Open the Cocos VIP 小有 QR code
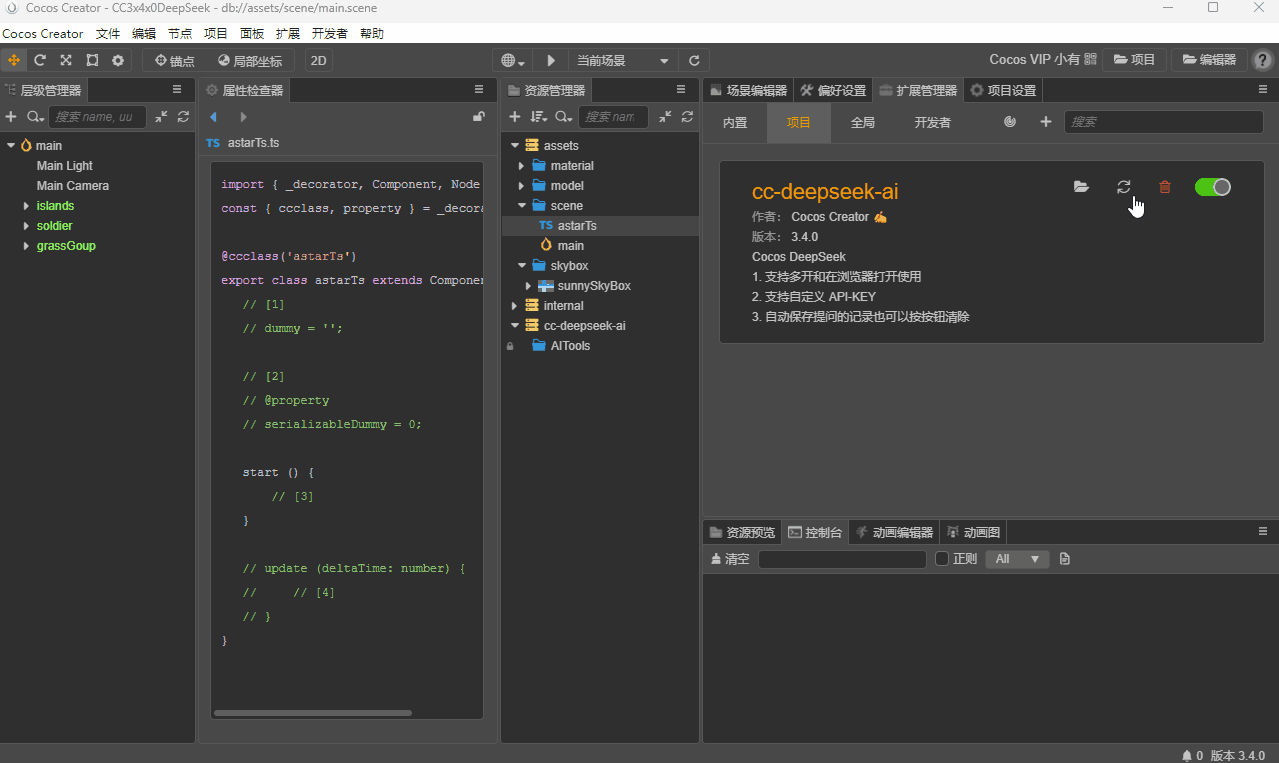Screen dimensions: 1279x763 point(1090,60)
